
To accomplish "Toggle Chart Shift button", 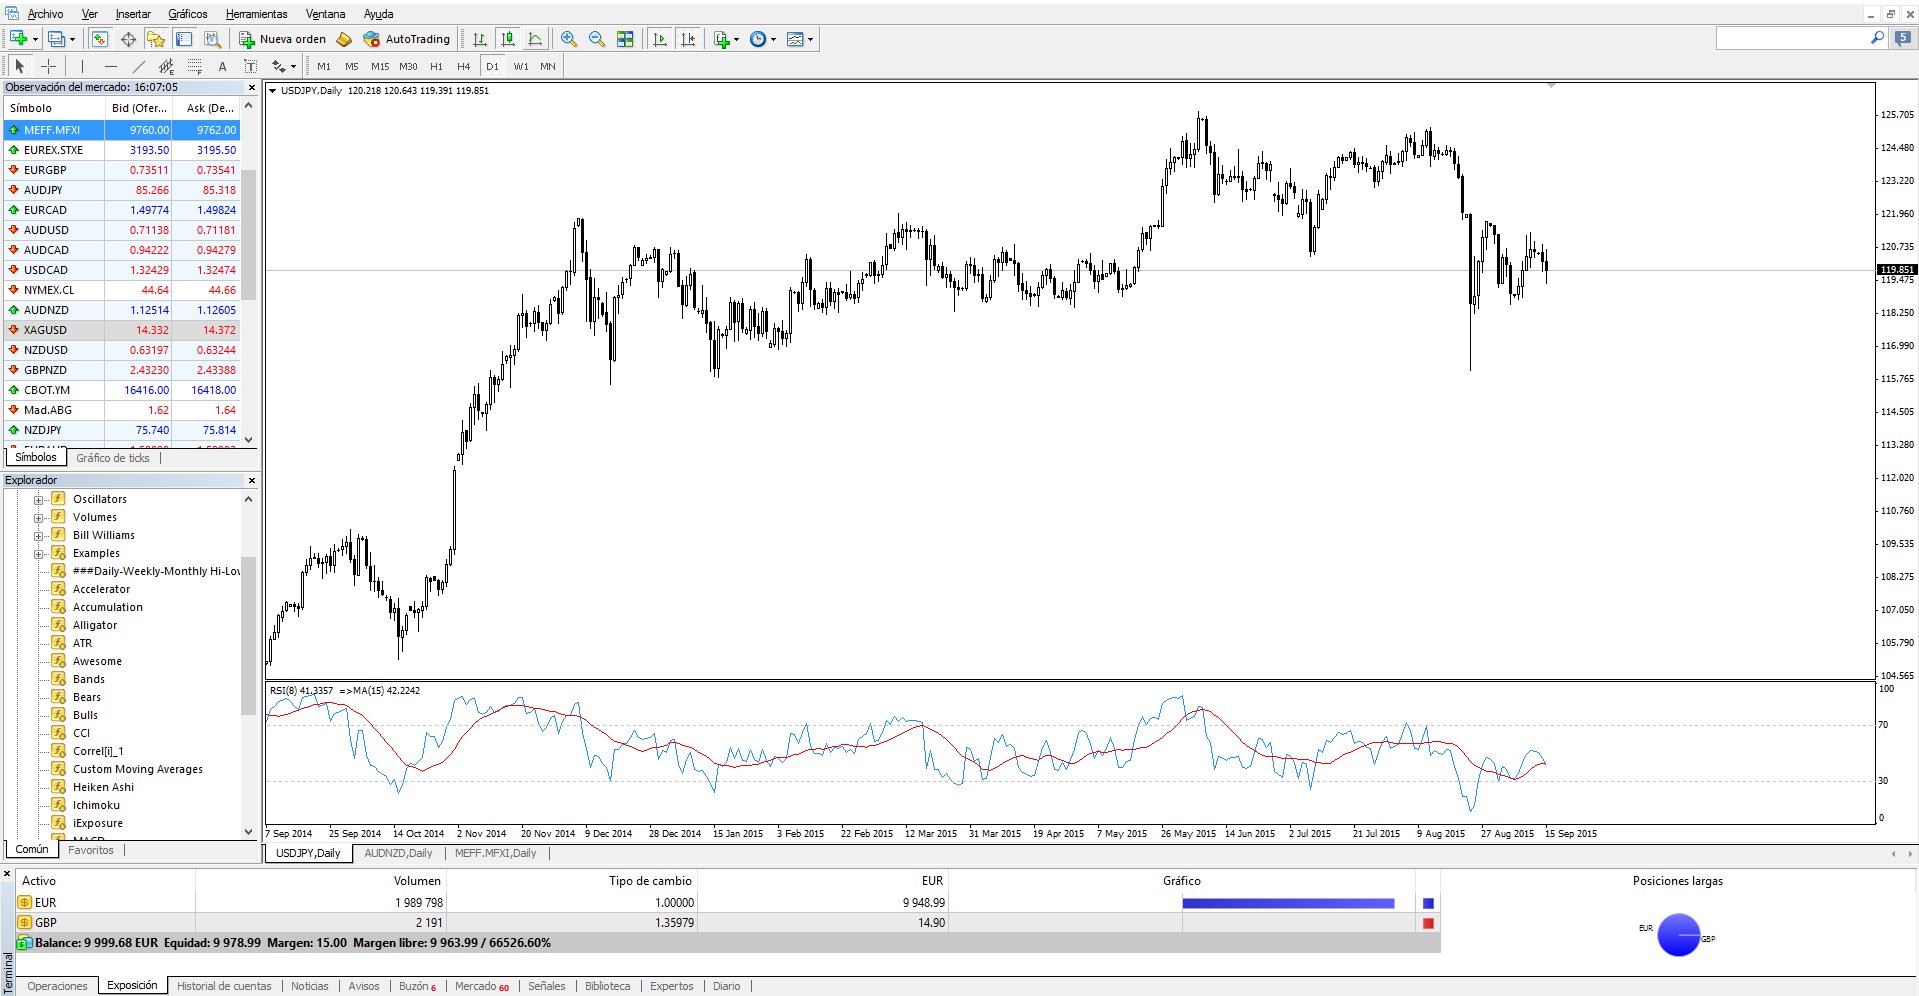I will [688, 39].
